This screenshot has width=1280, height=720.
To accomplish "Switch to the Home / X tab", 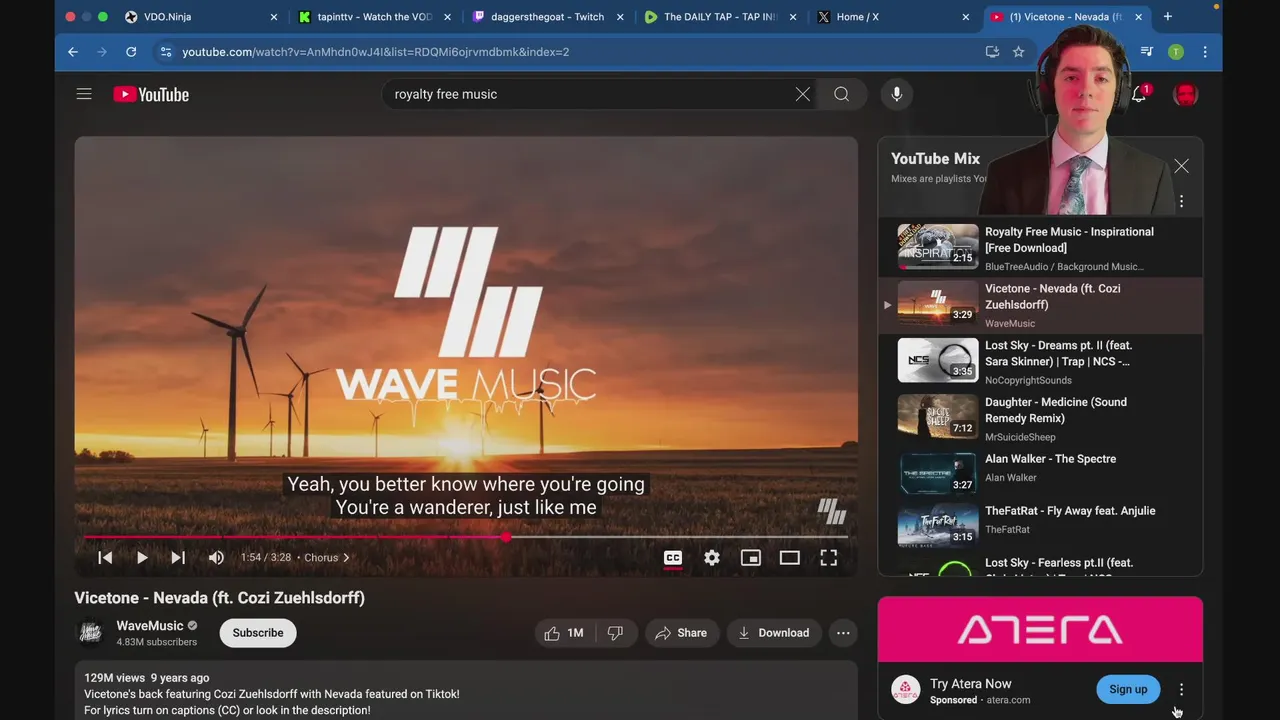I will tap(893, 17).
